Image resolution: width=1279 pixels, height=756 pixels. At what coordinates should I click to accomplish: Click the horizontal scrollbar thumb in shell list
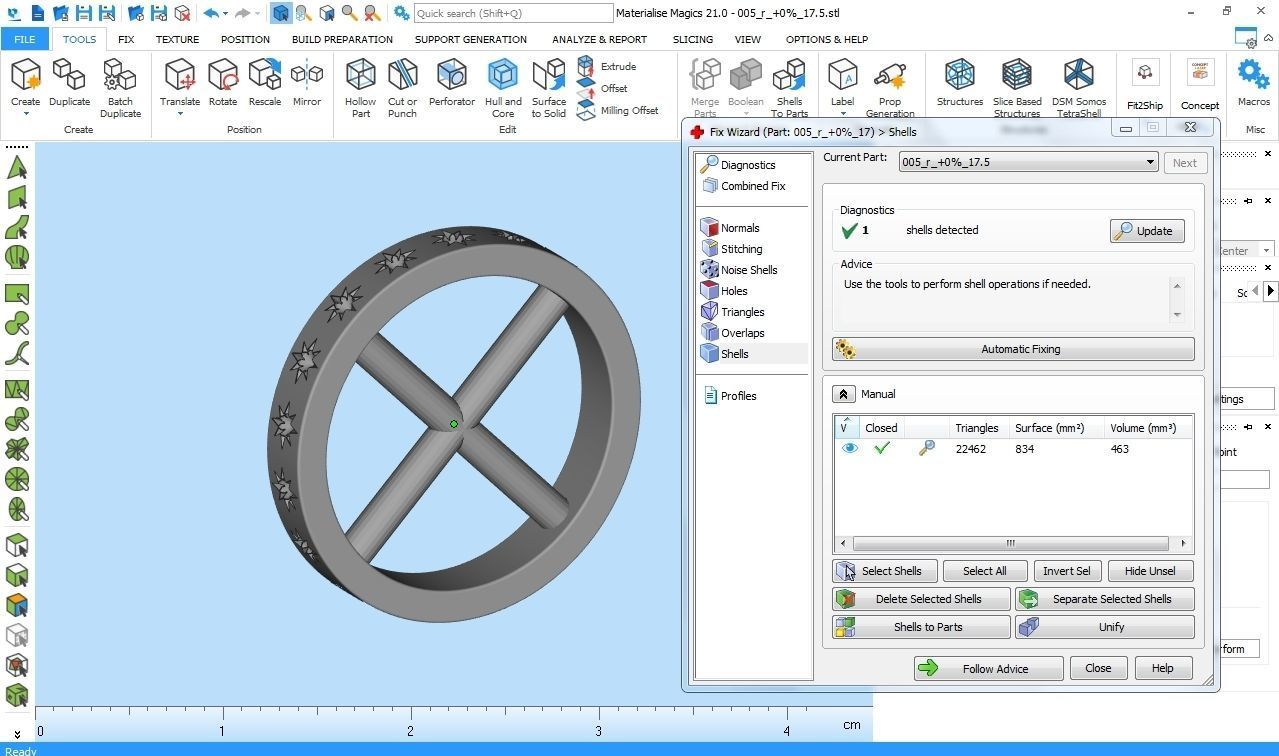(1010, 544)
